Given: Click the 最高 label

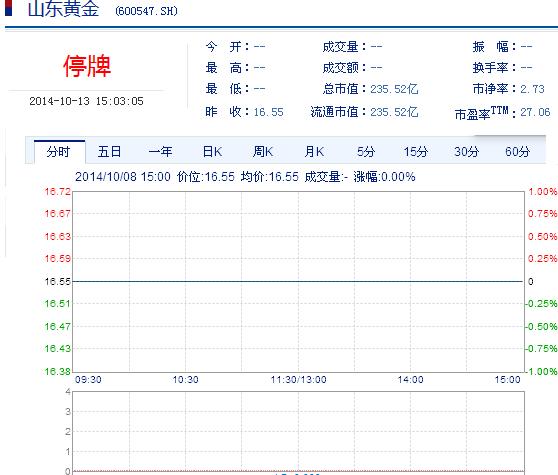Looking at the screenshot, I should click(226, 68).
